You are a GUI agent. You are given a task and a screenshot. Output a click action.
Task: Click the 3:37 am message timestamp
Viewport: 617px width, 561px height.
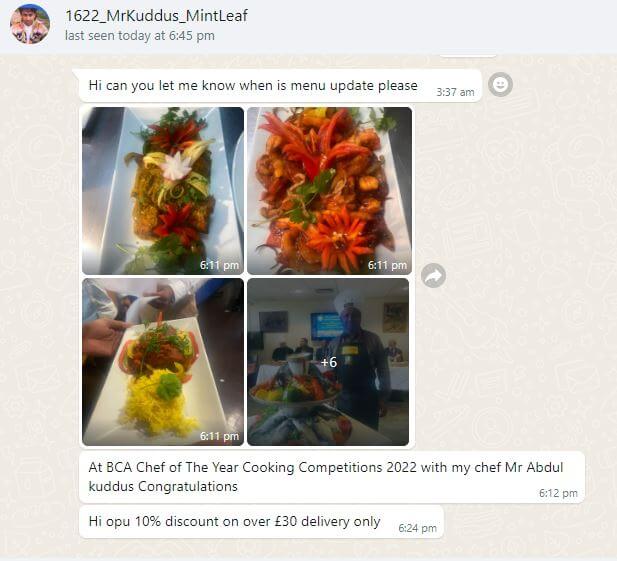[x=455, y=92]
